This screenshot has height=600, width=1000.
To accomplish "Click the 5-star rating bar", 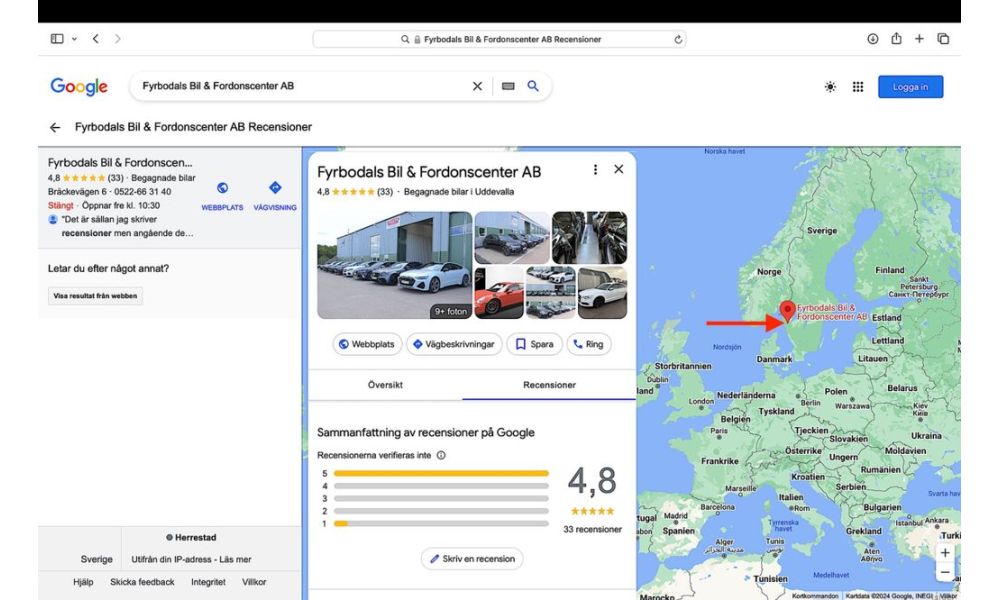I will click(x=441, y=473).
